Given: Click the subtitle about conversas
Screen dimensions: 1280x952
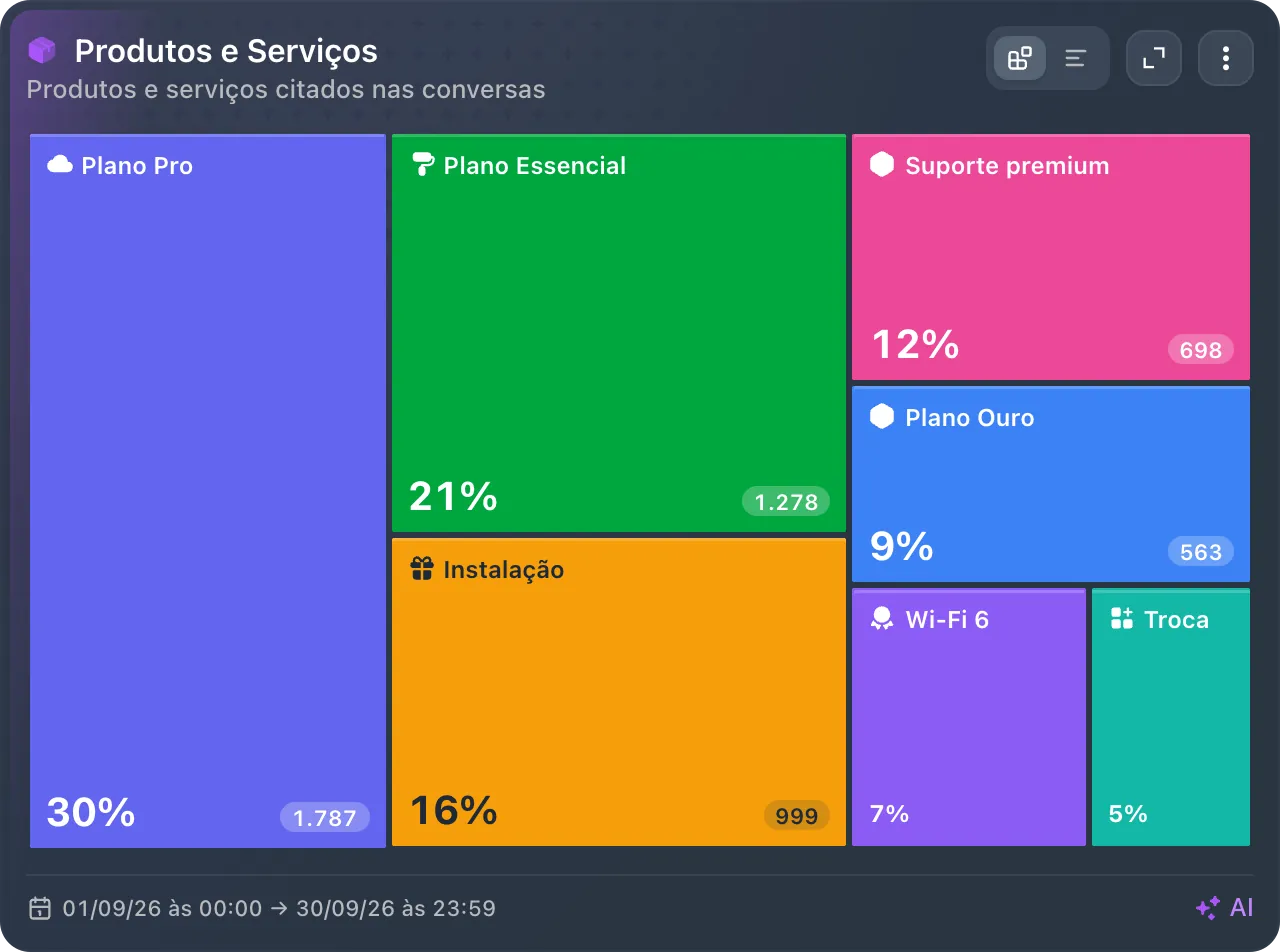Looking at the screenshot, I should [x=286, y=89].
